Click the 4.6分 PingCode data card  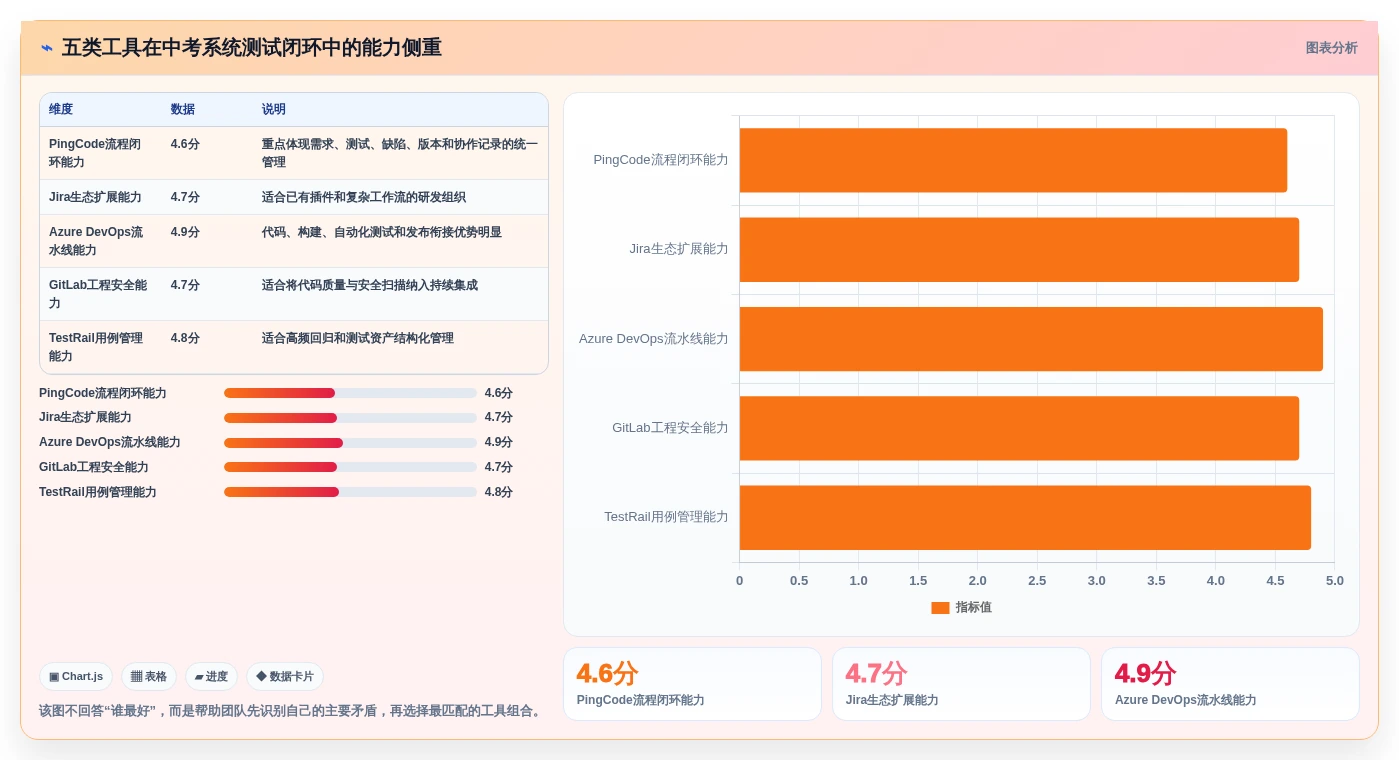point(692,684)
